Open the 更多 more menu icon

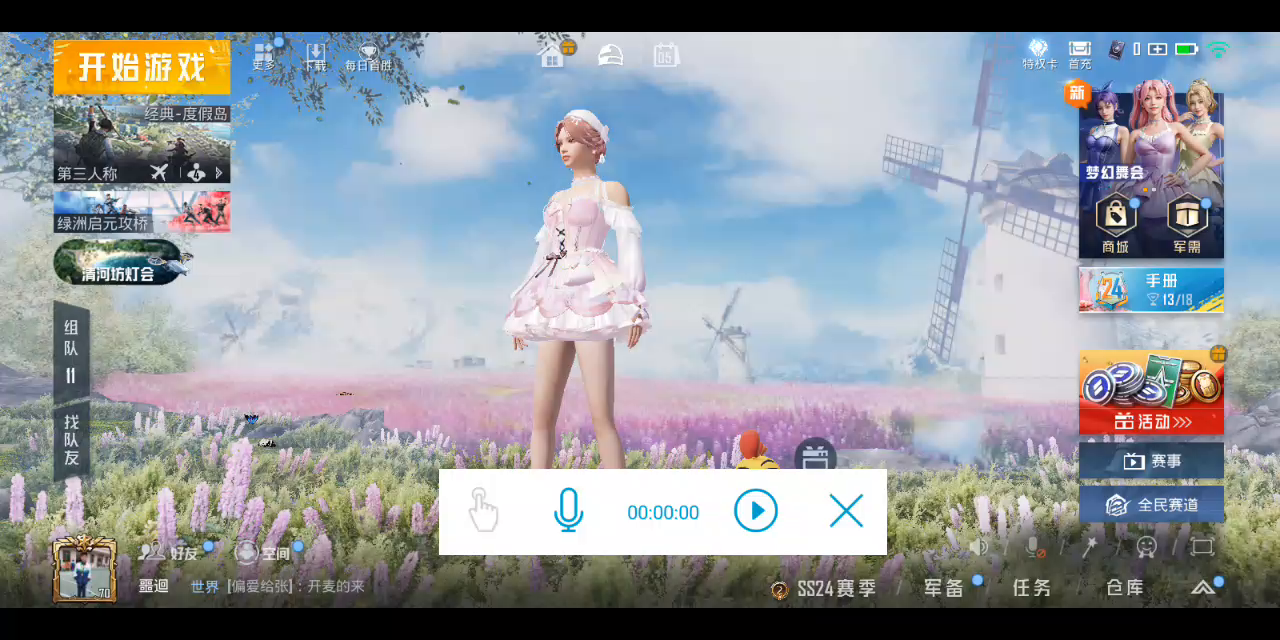click(x=264, y=55)
